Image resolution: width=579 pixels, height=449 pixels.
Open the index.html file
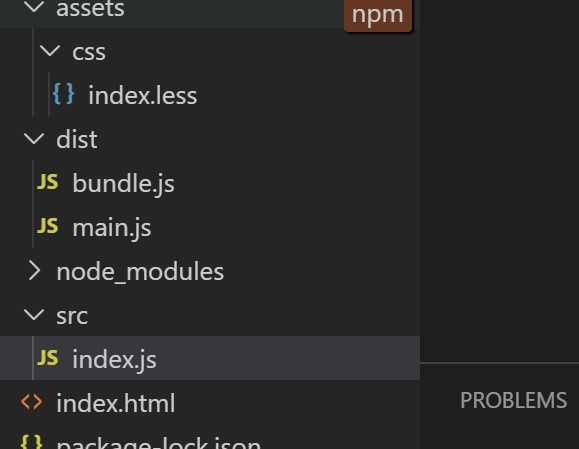click(x=116, y=403)
